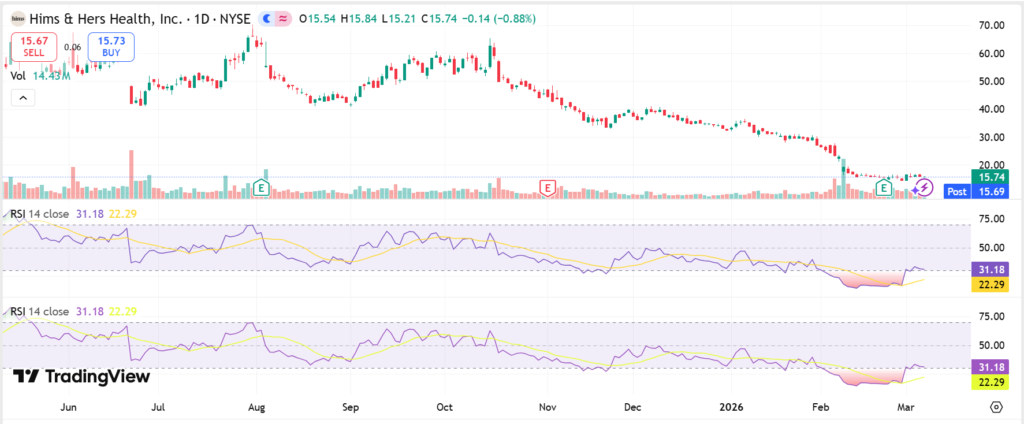Click the 15.73 BUY button

coord(111,47)
